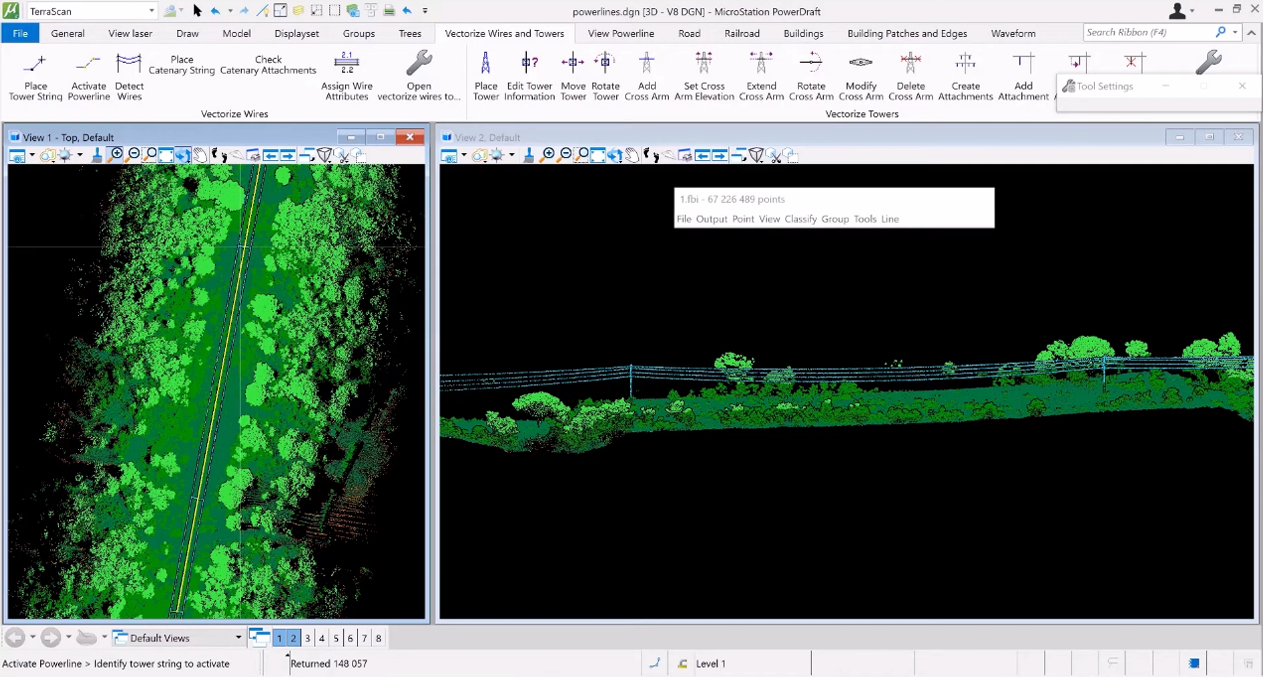Open the Default Views dropdown
Viewport: 1263px width, 677px height.
[238, 638]
